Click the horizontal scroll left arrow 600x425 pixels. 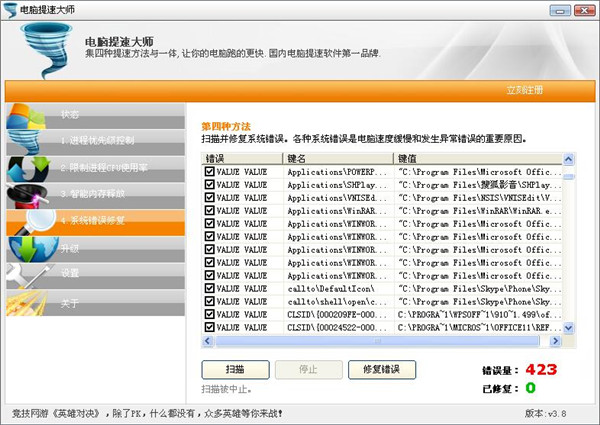(208, 340)
